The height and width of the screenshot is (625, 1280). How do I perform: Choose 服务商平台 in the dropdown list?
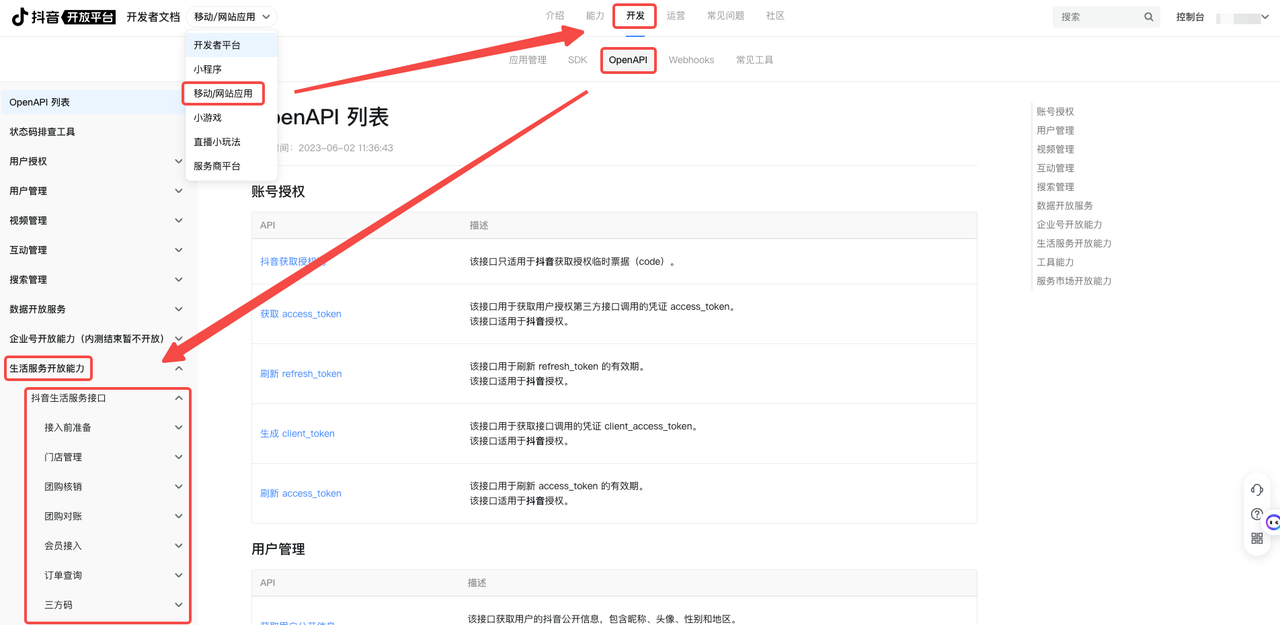(x=217, y=166)
